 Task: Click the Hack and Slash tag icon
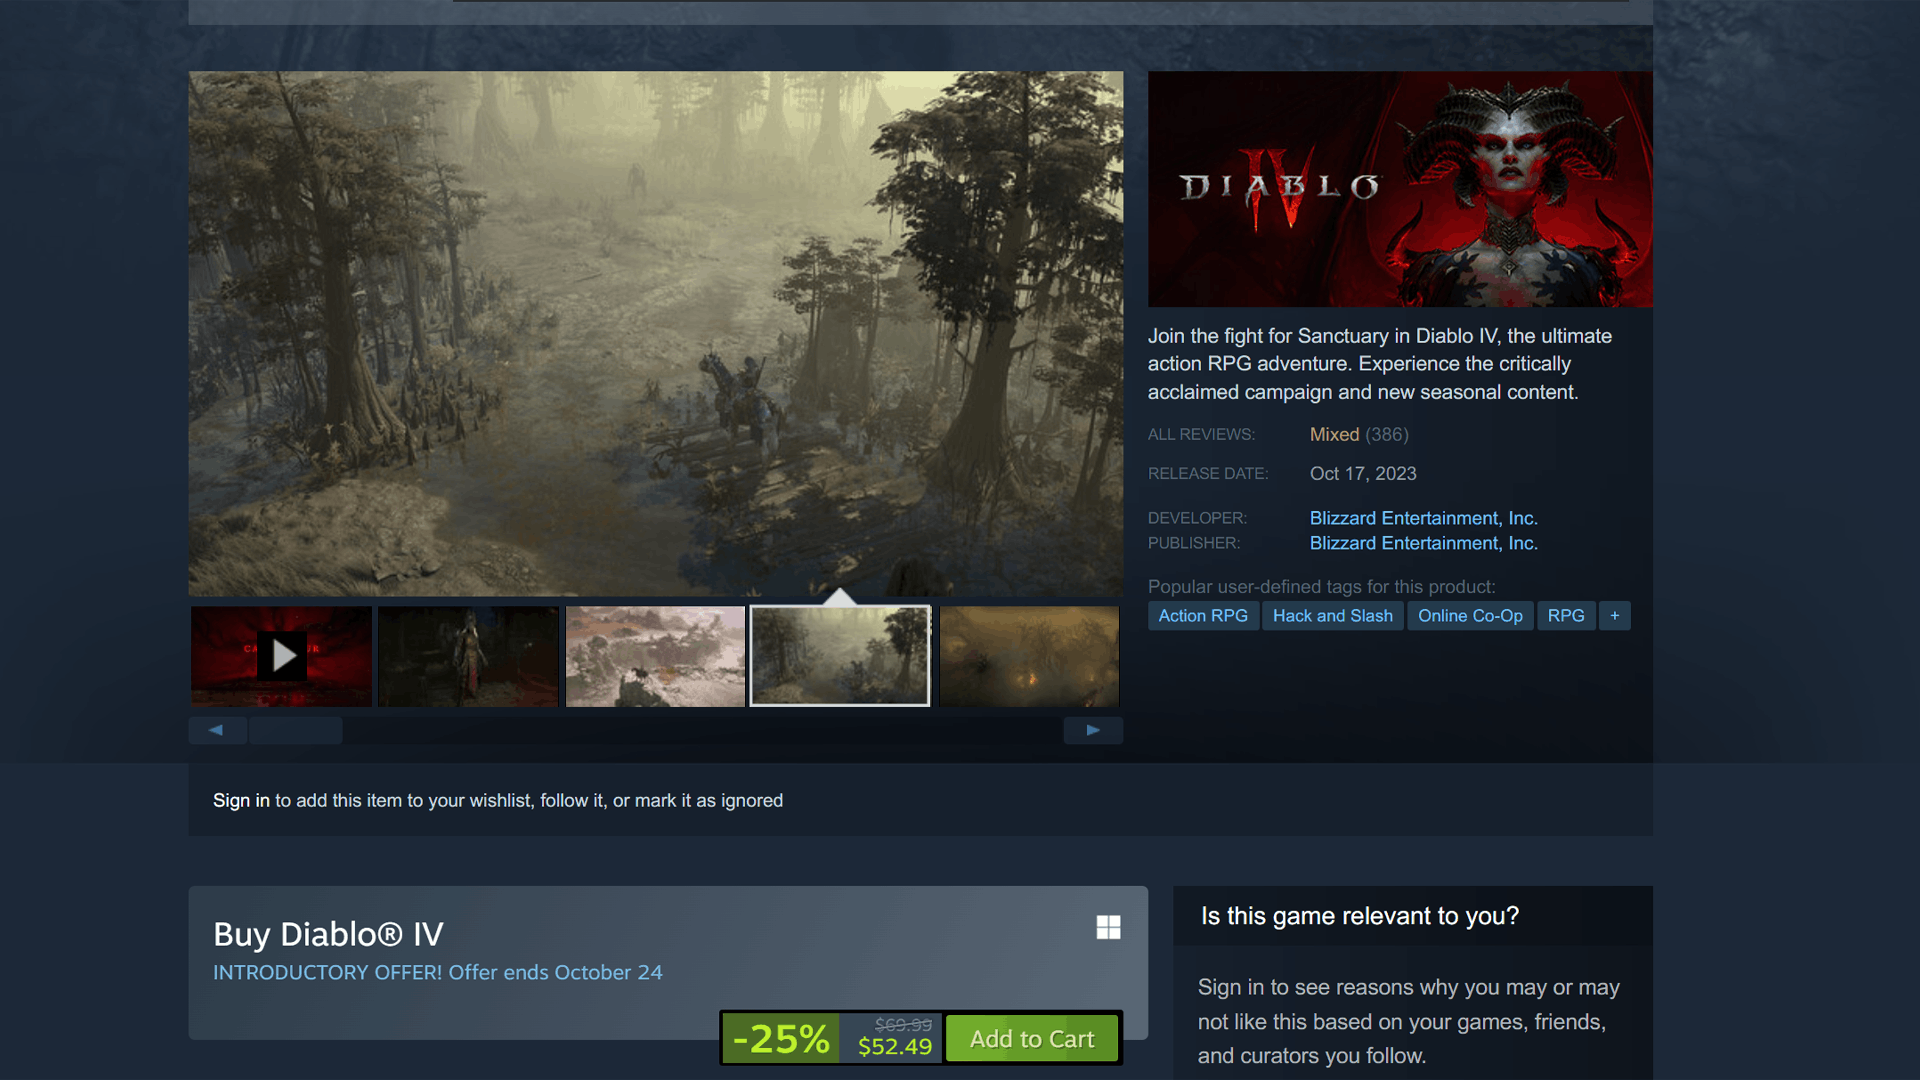[1332, 616]
